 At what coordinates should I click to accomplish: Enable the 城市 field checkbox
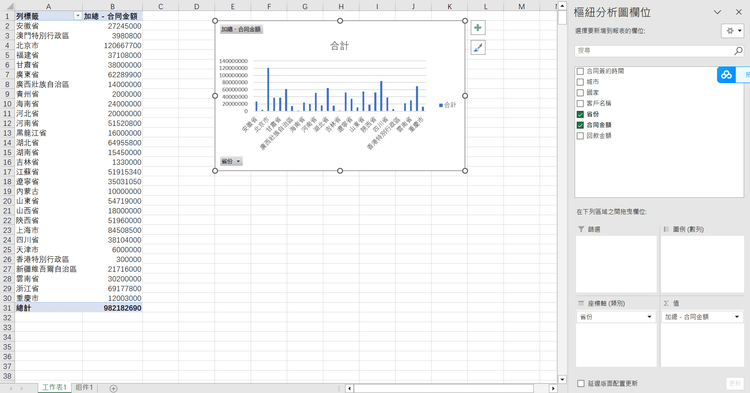580,82
